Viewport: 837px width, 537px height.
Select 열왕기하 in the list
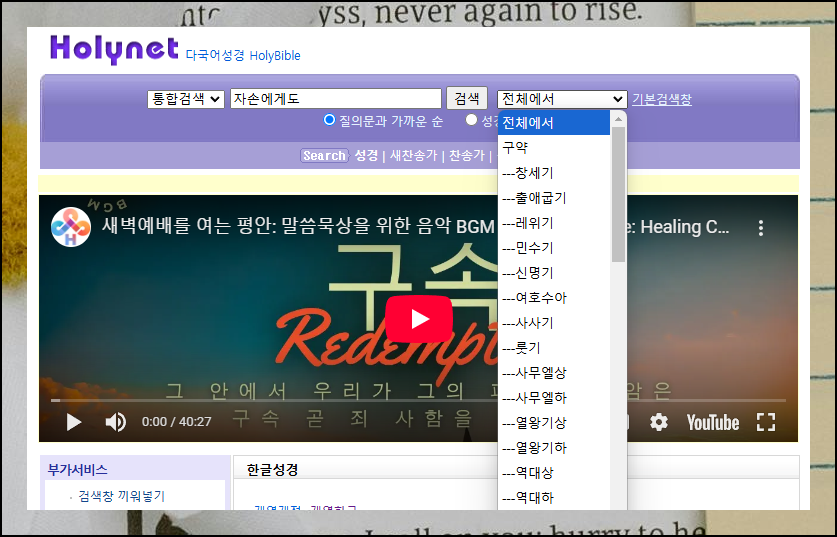point(554,448)
